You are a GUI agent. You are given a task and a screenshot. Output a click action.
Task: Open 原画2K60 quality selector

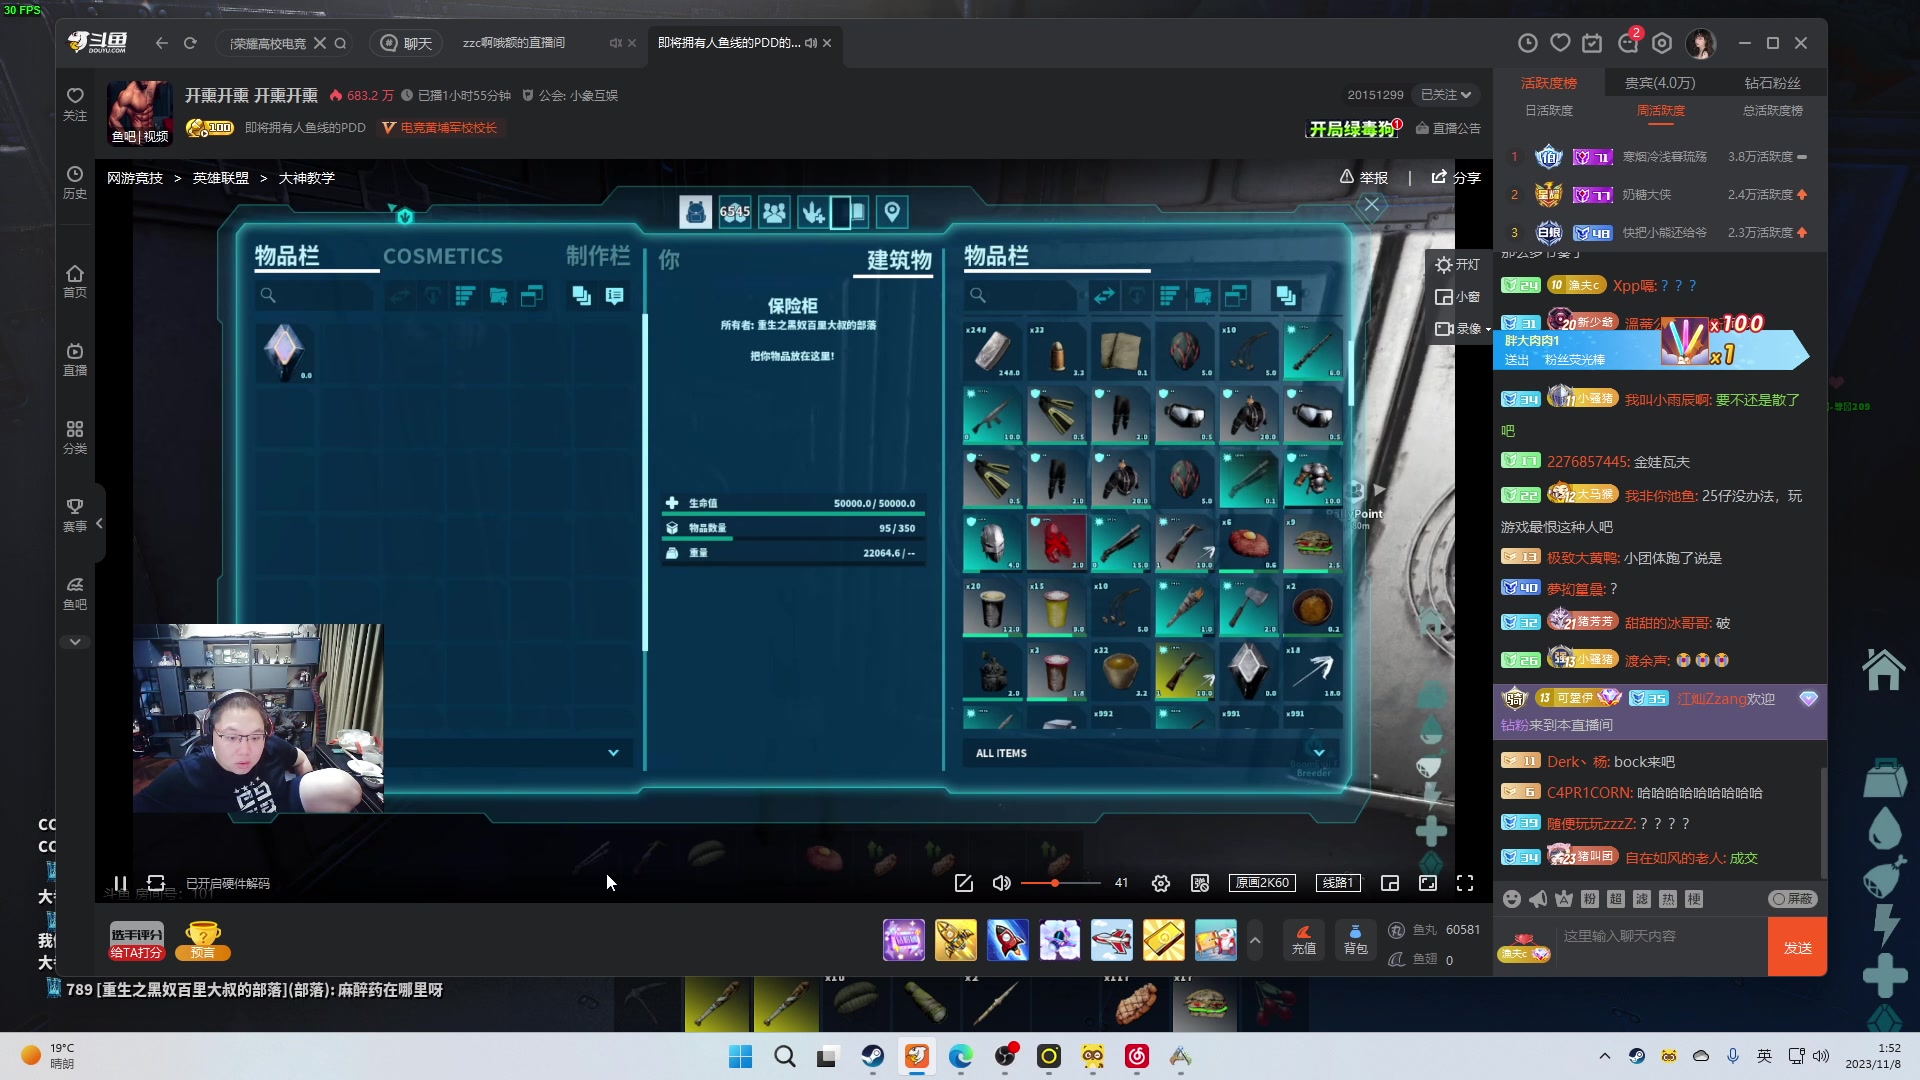coord(1262,883)
